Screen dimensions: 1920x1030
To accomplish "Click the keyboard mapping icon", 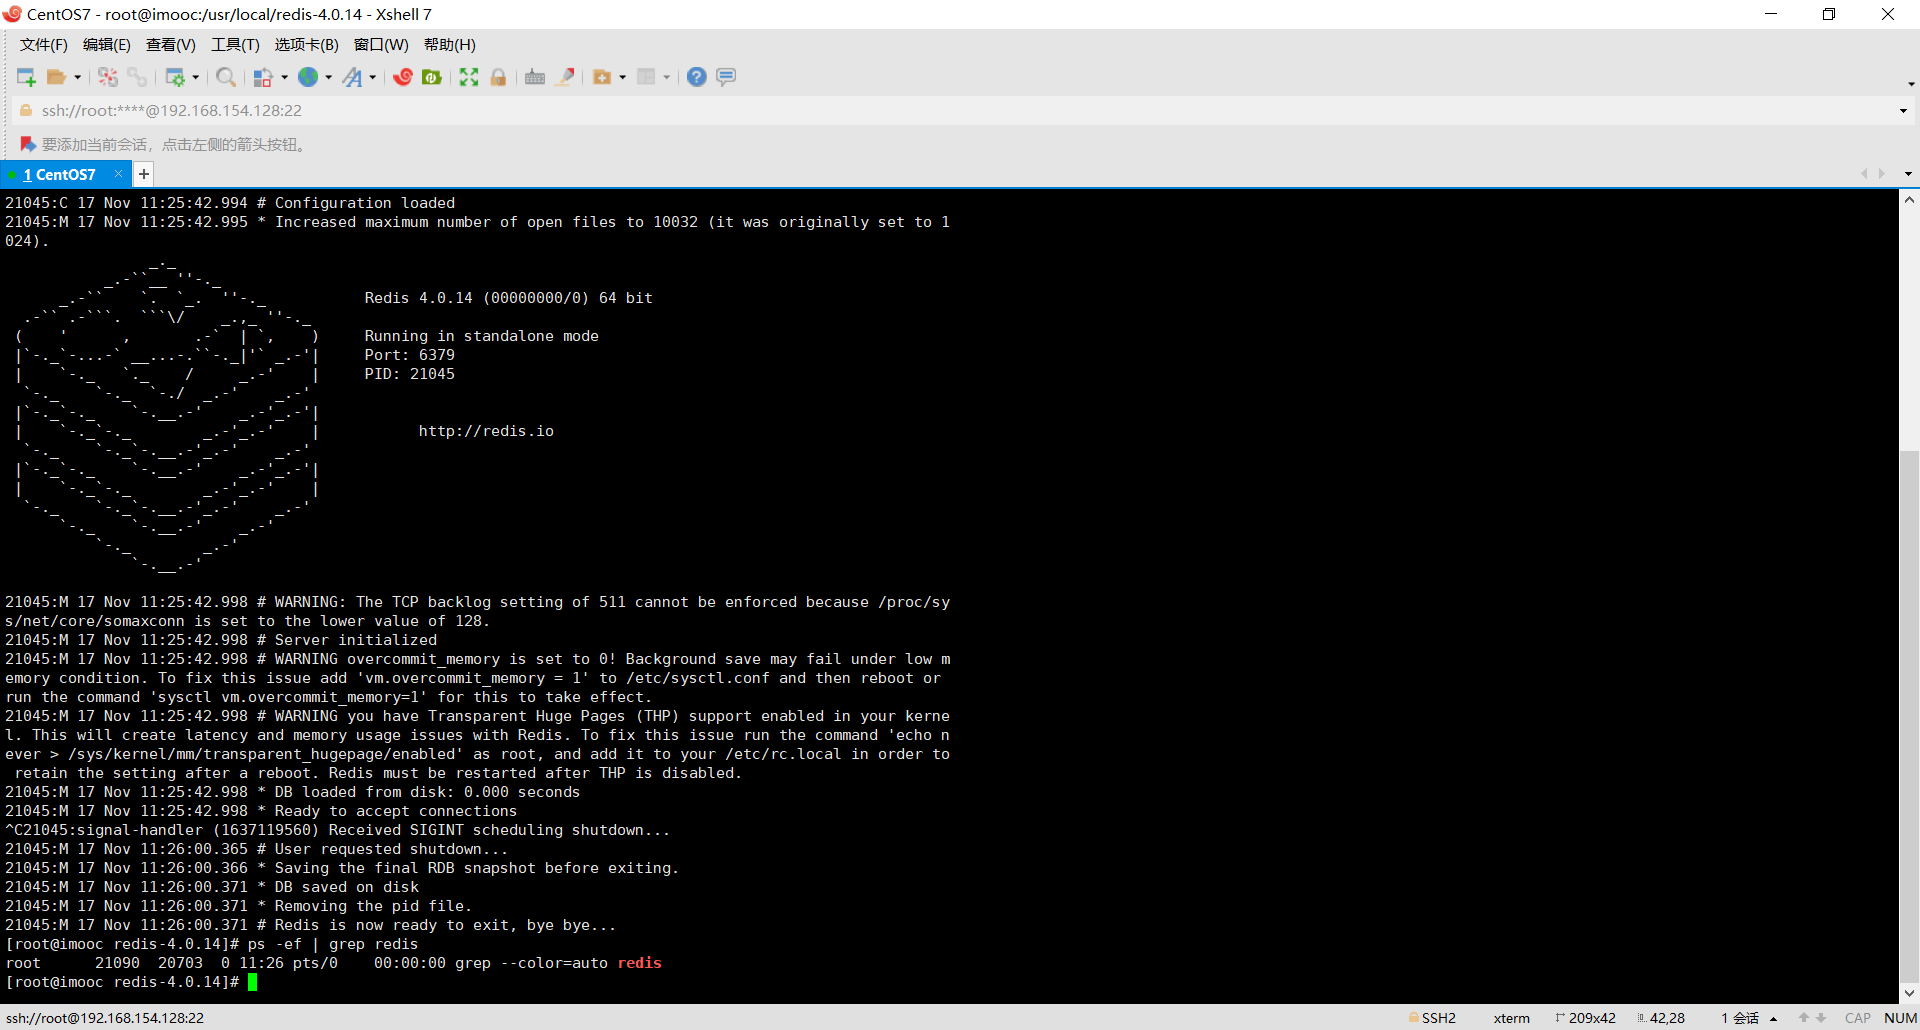I will pos(535,77).
